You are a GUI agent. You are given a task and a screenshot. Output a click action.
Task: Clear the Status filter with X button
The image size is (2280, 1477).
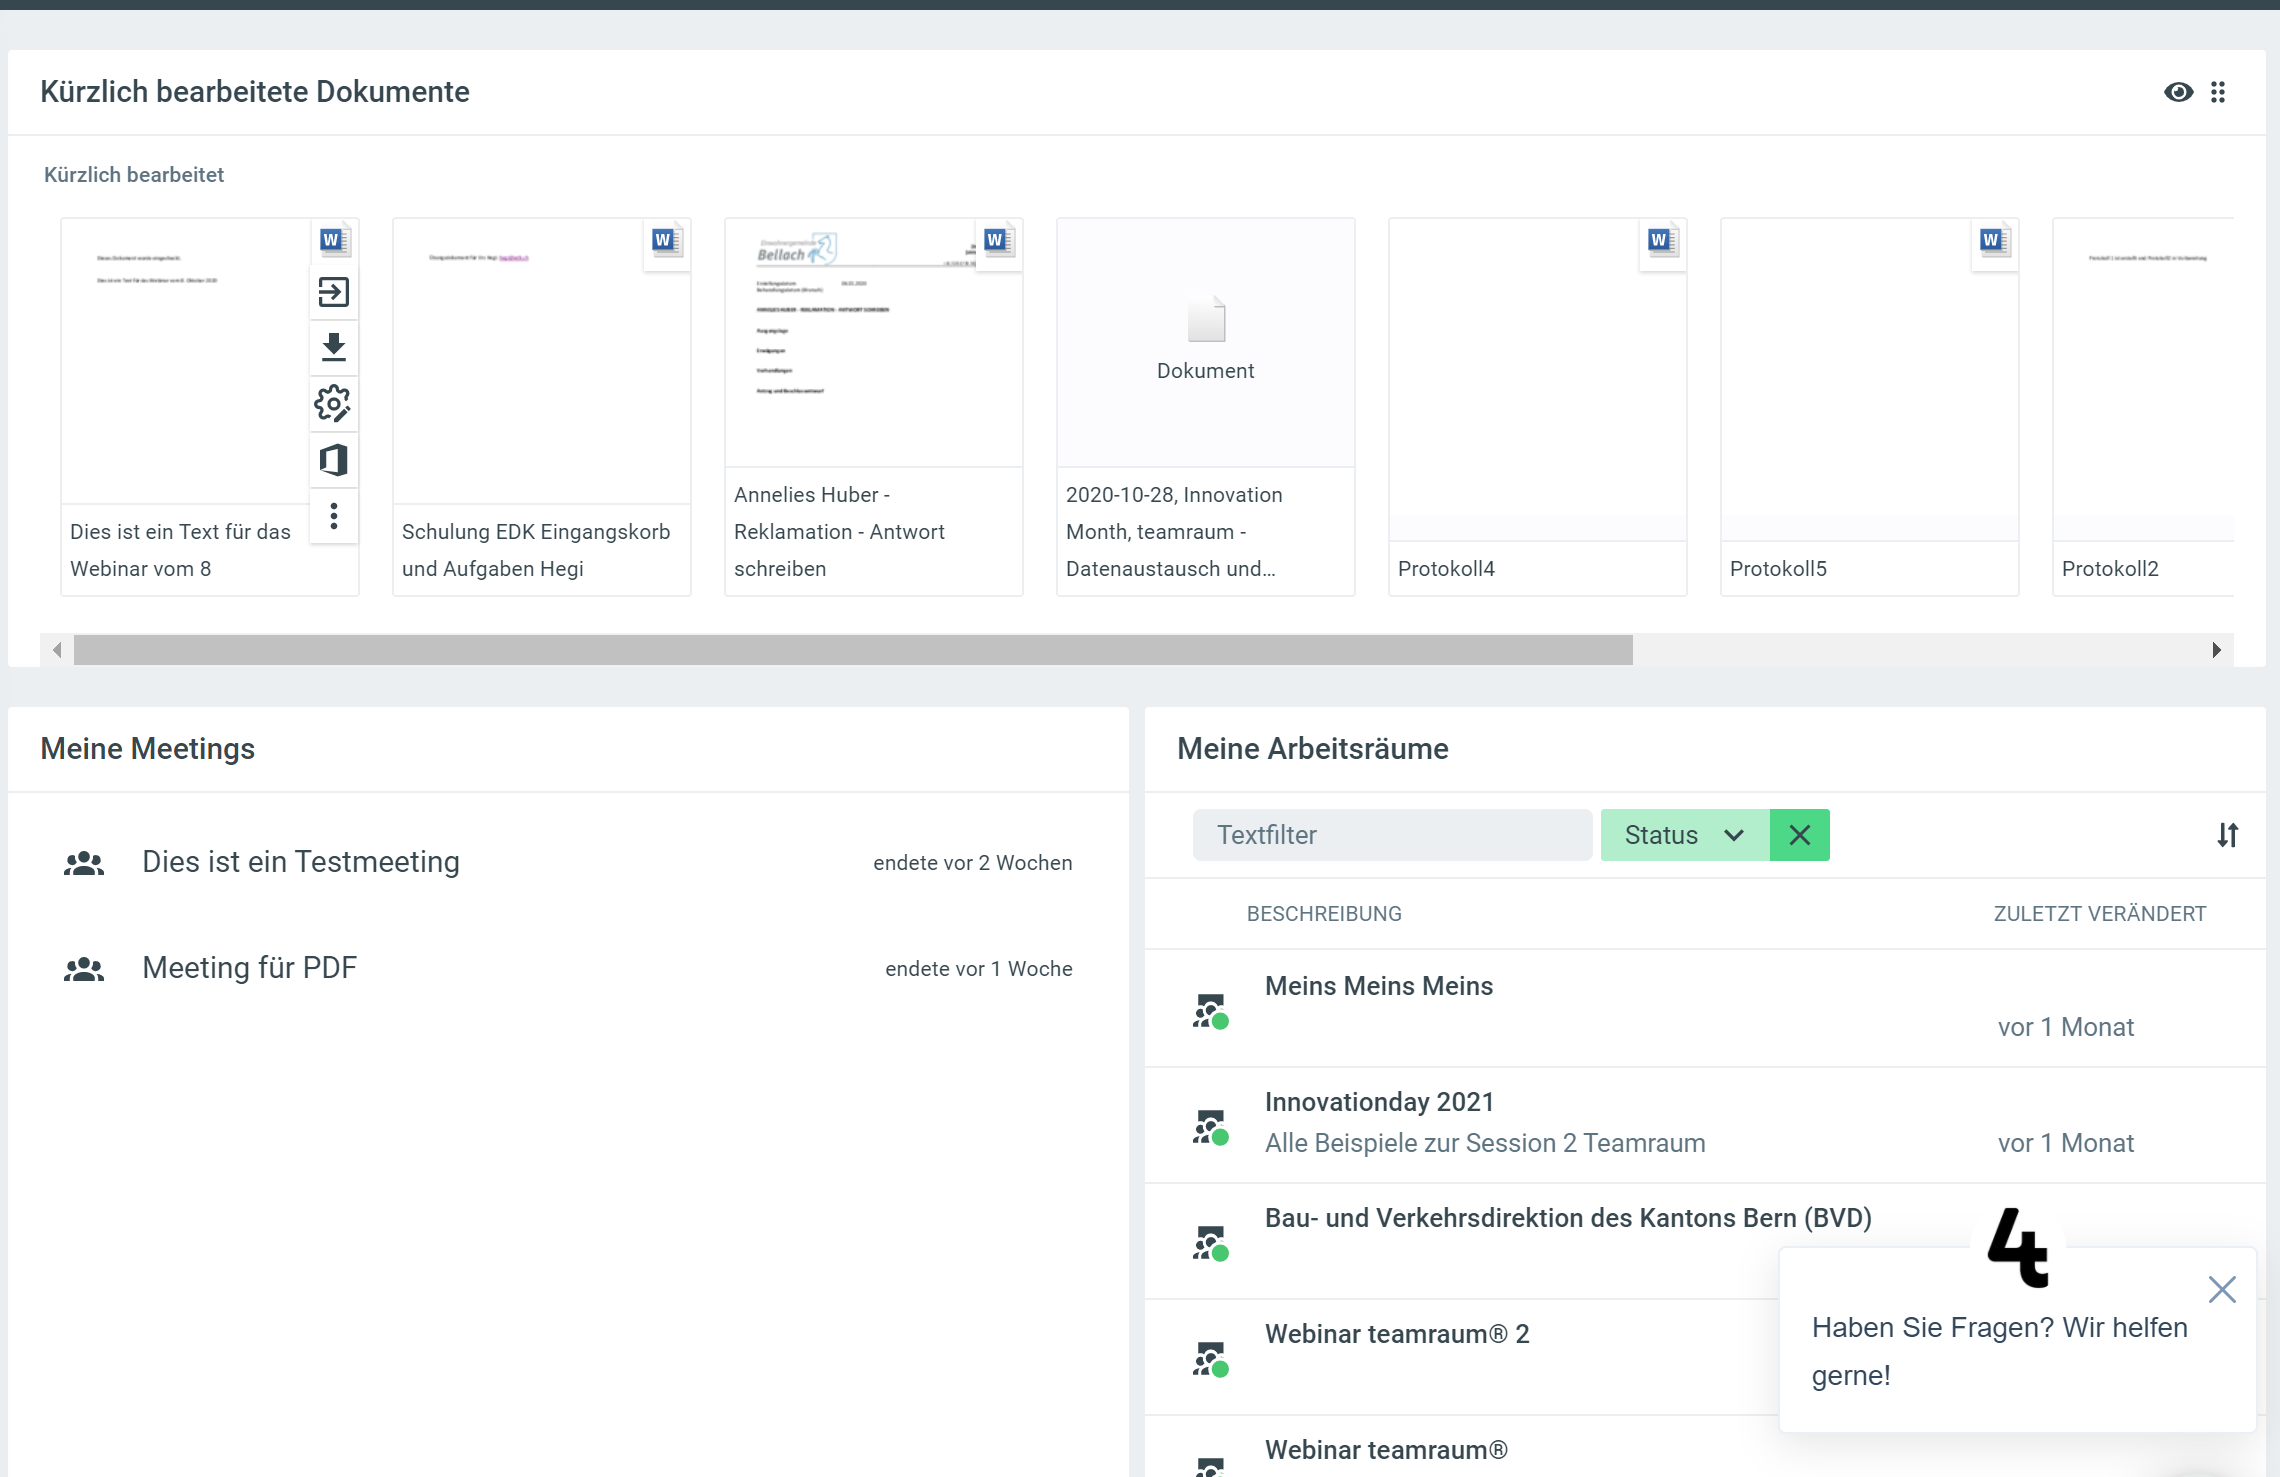point(1799,835)
